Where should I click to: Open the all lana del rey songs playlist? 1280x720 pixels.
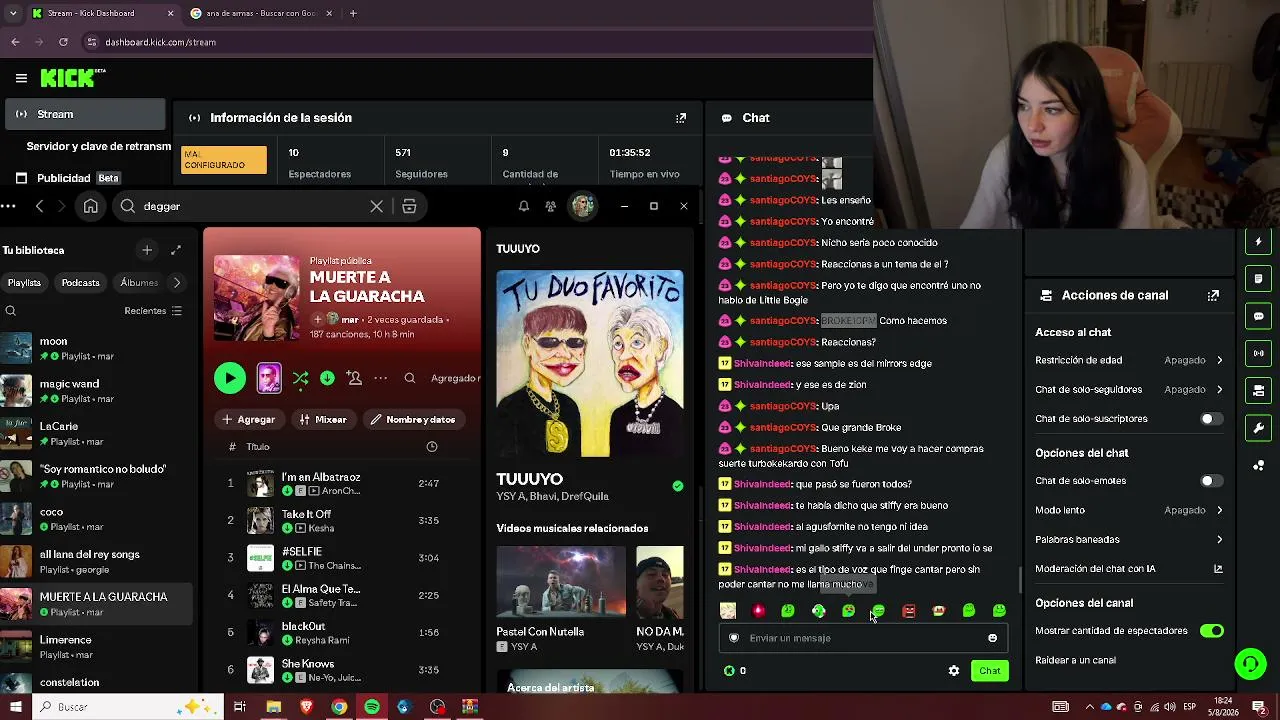pos(96,561)
